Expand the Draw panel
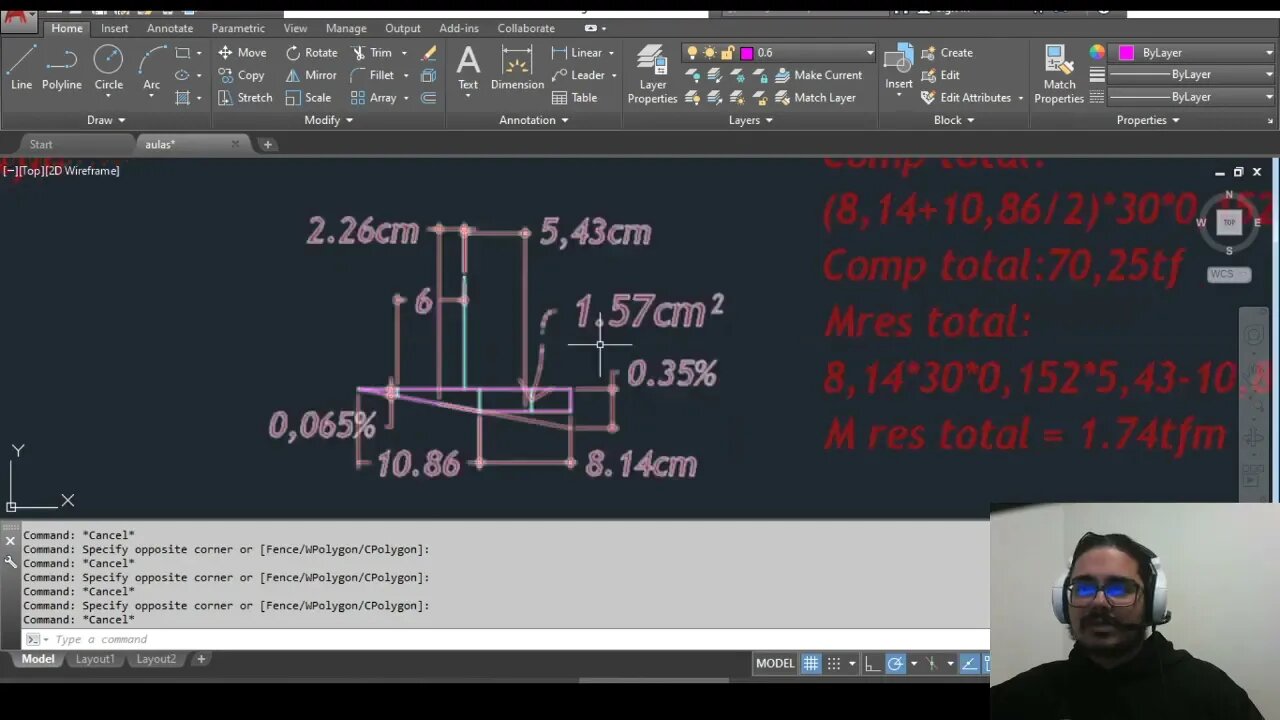 [106, 120]
